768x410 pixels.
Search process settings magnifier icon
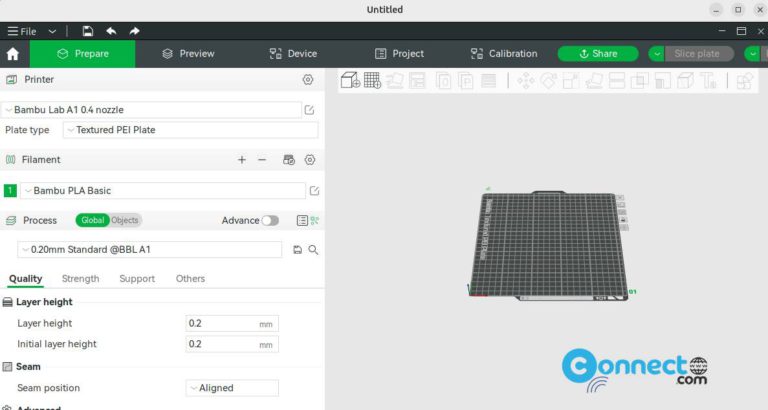point(313,250)
